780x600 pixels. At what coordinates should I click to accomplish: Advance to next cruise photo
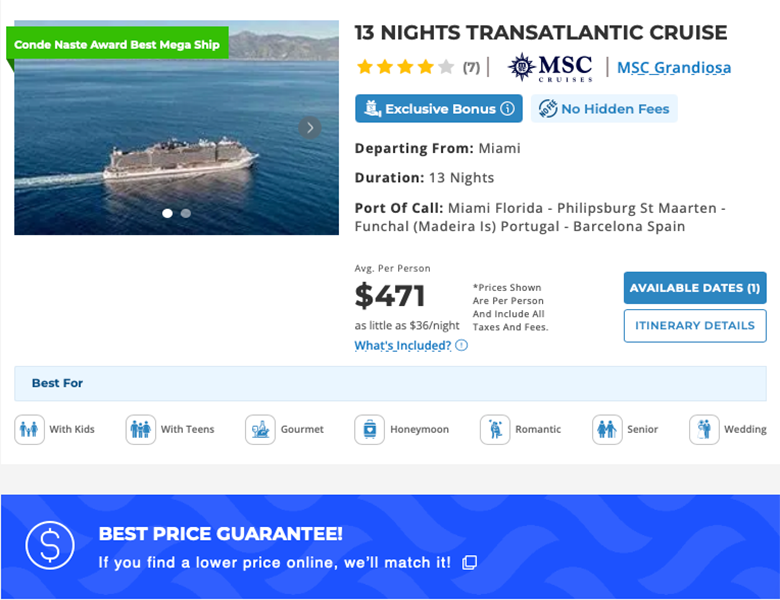[310, 127]
